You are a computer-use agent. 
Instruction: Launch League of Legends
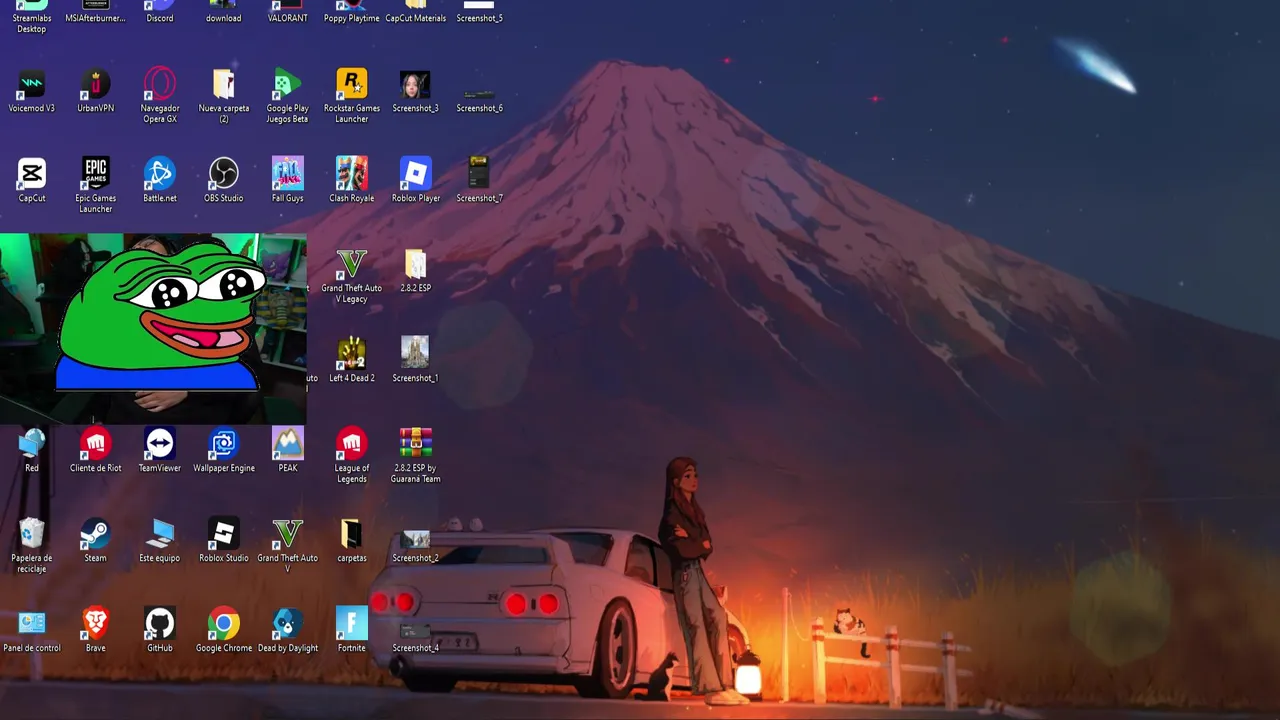[352, 455]
